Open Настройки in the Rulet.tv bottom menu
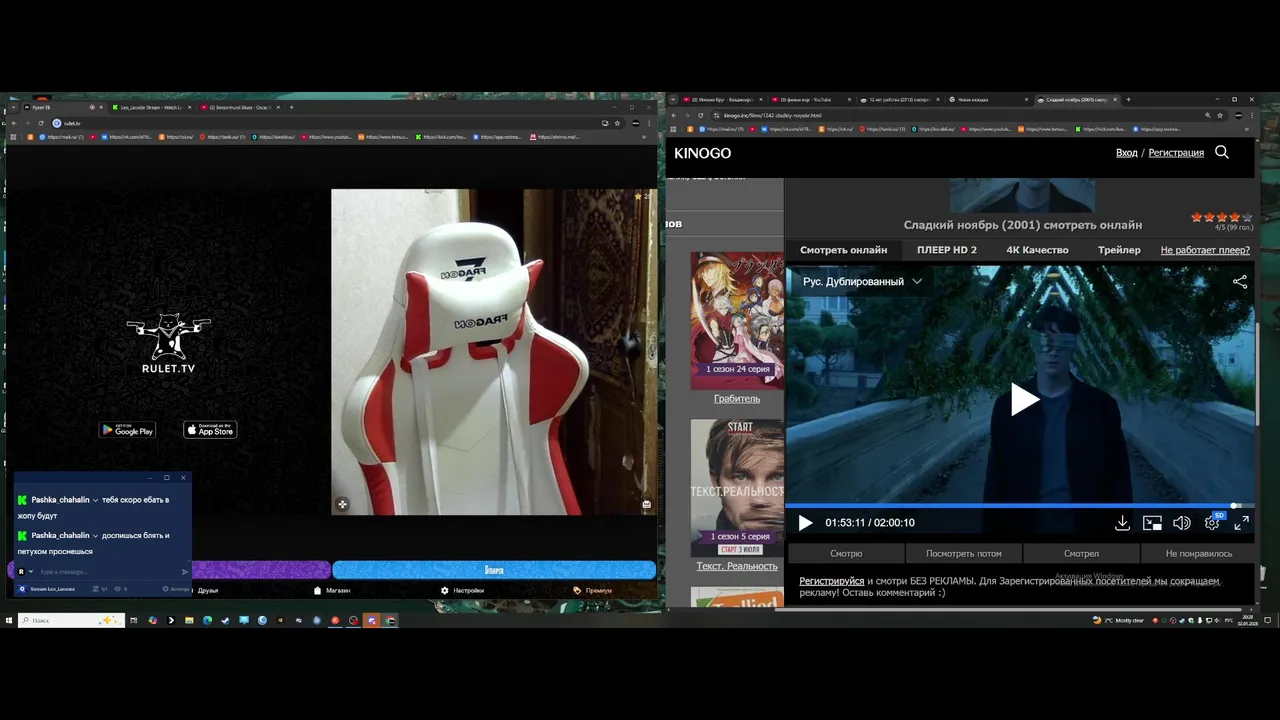Screen dimensions: 1280x720 pos(462,590)
